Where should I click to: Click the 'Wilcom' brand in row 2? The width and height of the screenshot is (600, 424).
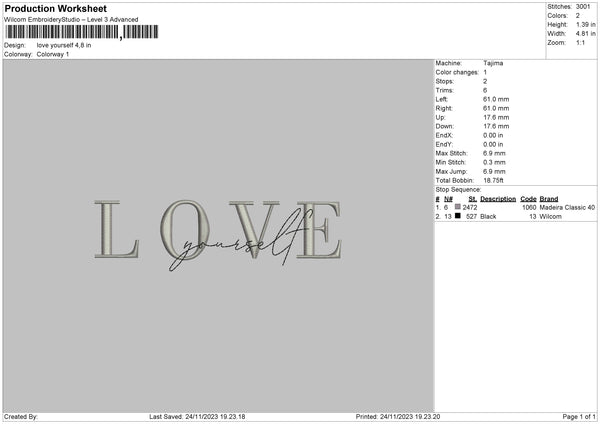551,217
